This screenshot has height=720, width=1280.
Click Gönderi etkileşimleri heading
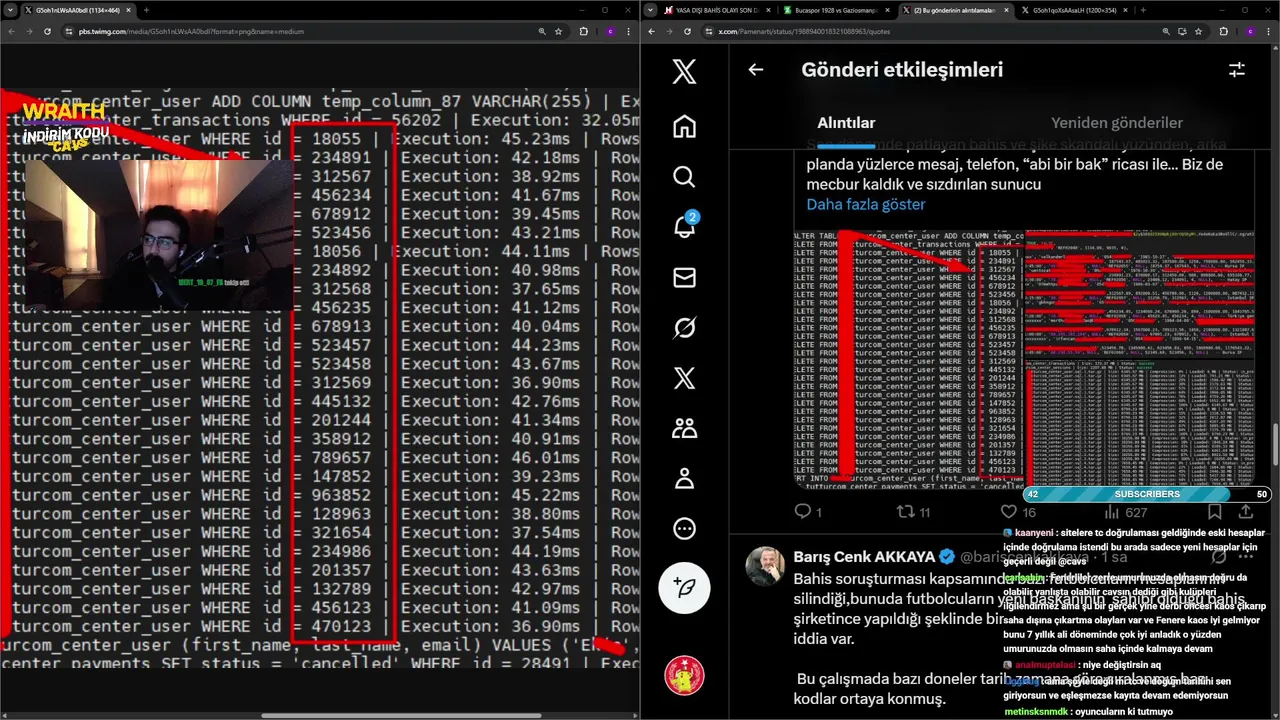[902, 70]
